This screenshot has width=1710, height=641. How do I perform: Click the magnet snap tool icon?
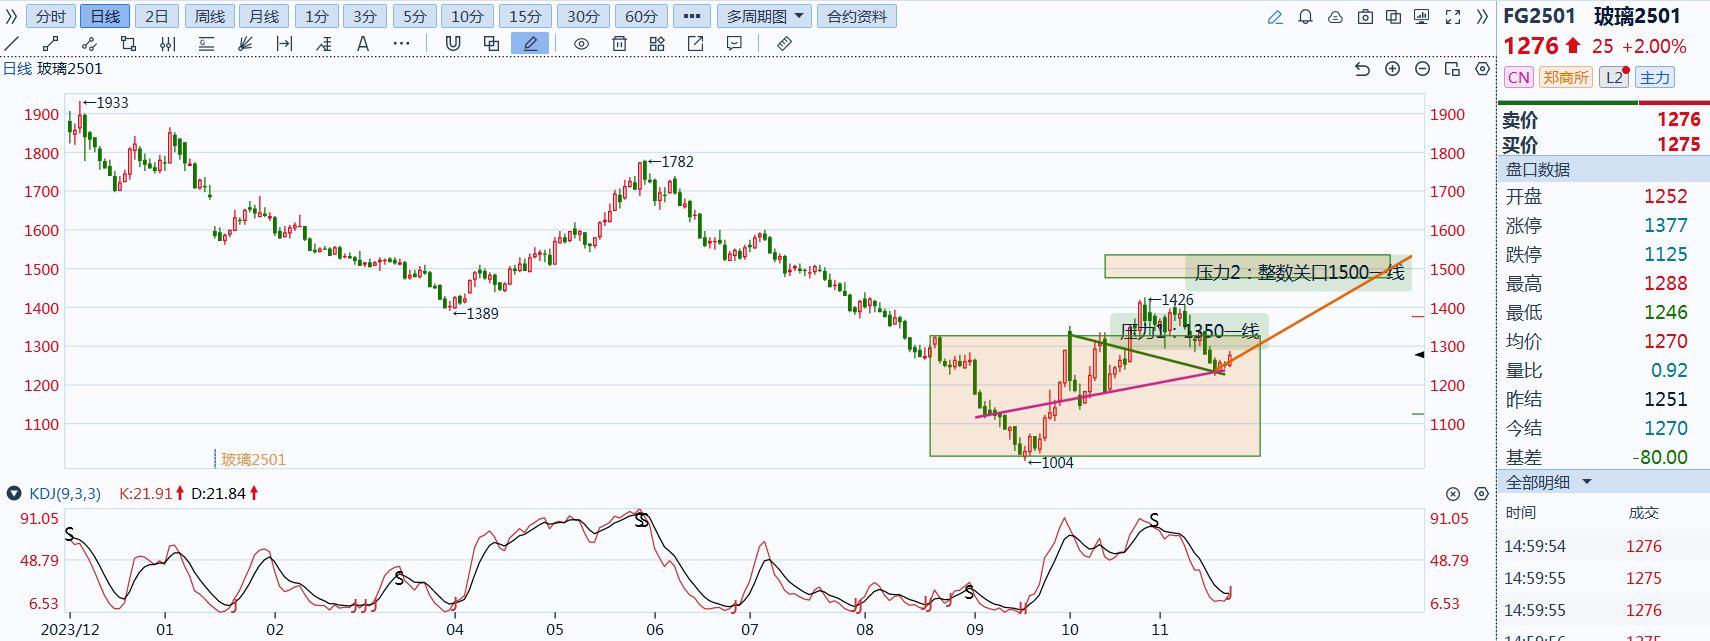453,43
